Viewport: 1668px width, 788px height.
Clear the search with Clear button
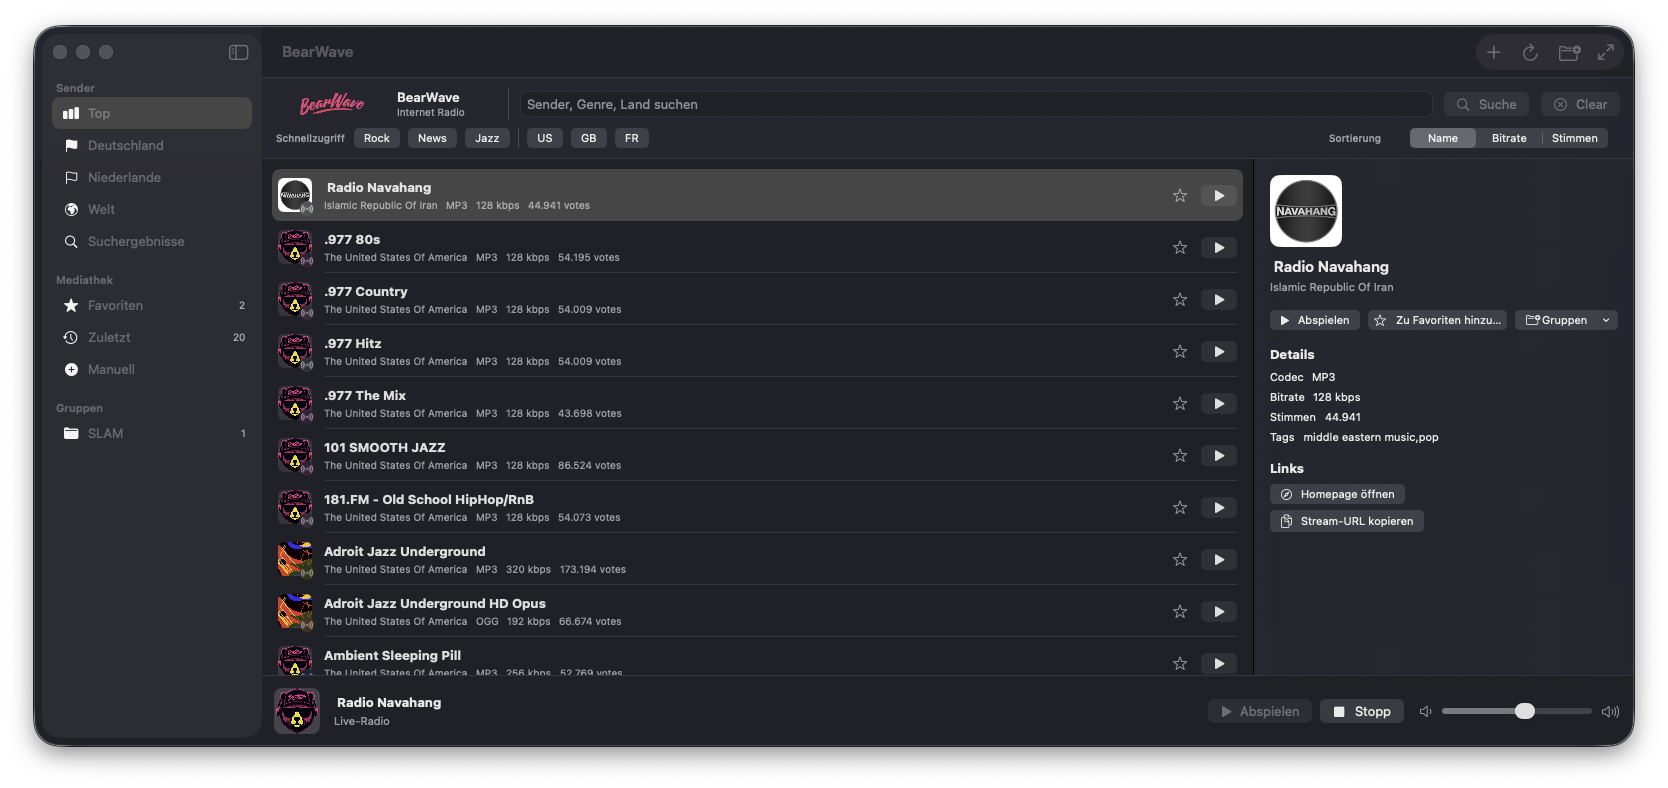(x=1580, y=104)
